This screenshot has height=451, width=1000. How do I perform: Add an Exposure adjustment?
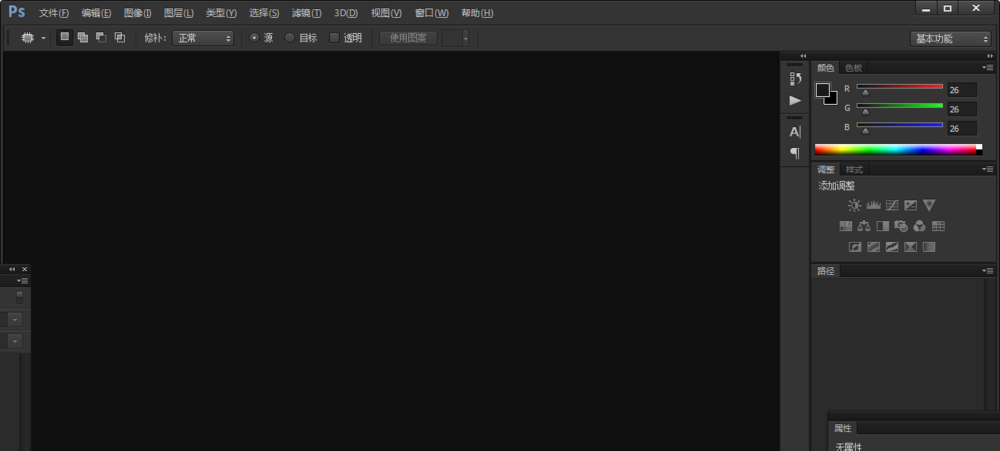pos(911,205)
